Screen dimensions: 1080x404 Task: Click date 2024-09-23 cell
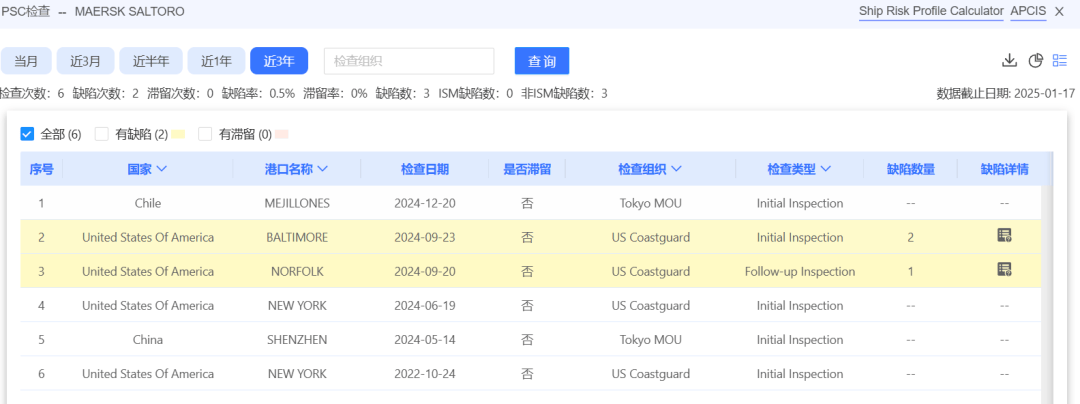point(425,237)
